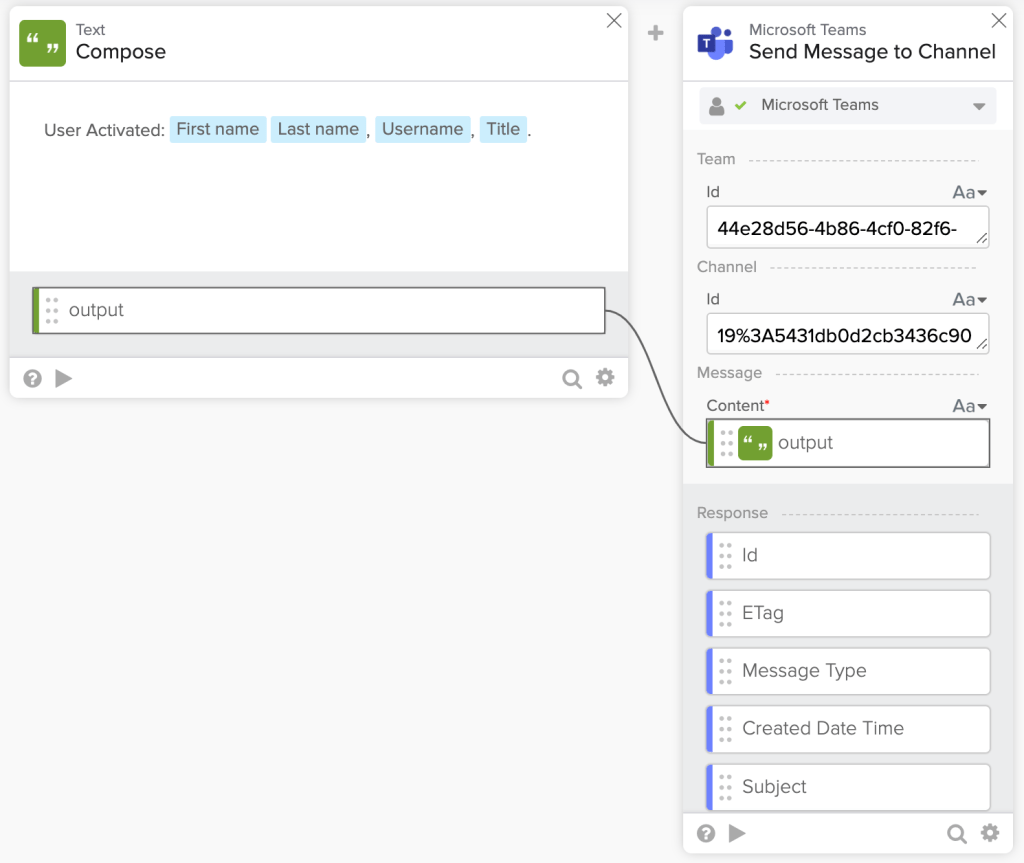The image size is (1024, 863).
Task: Select the First name tag in Compose
Action: 218,129
